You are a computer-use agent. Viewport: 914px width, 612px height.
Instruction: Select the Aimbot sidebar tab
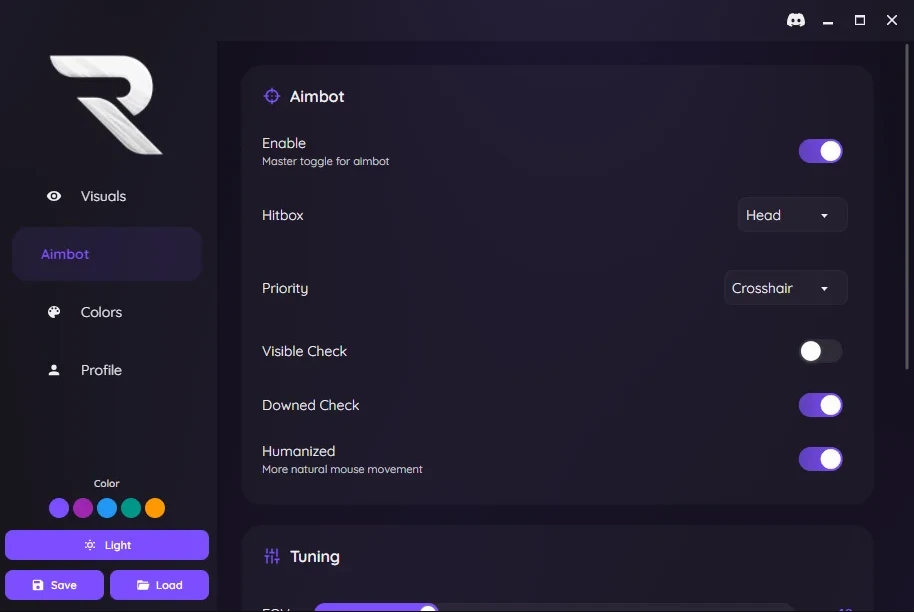coord(106,254)
